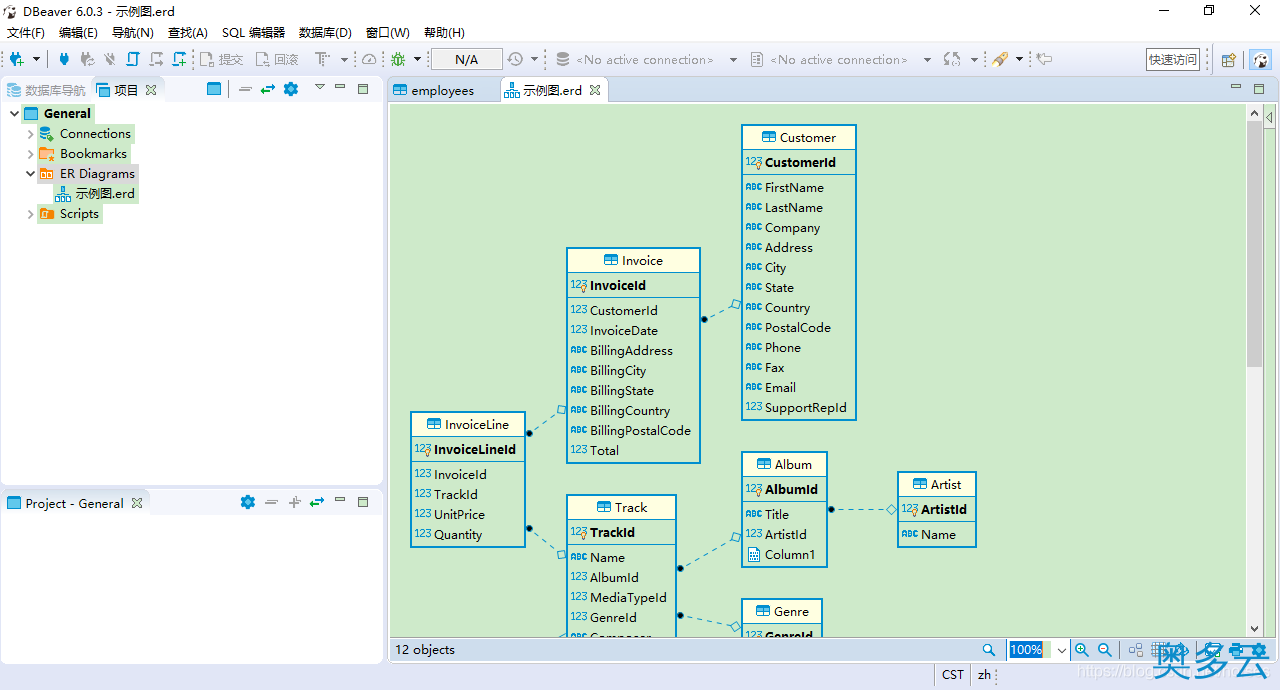The image size is (1280, 690).
Task: Expand the Scripts folder
Action: 31,214
